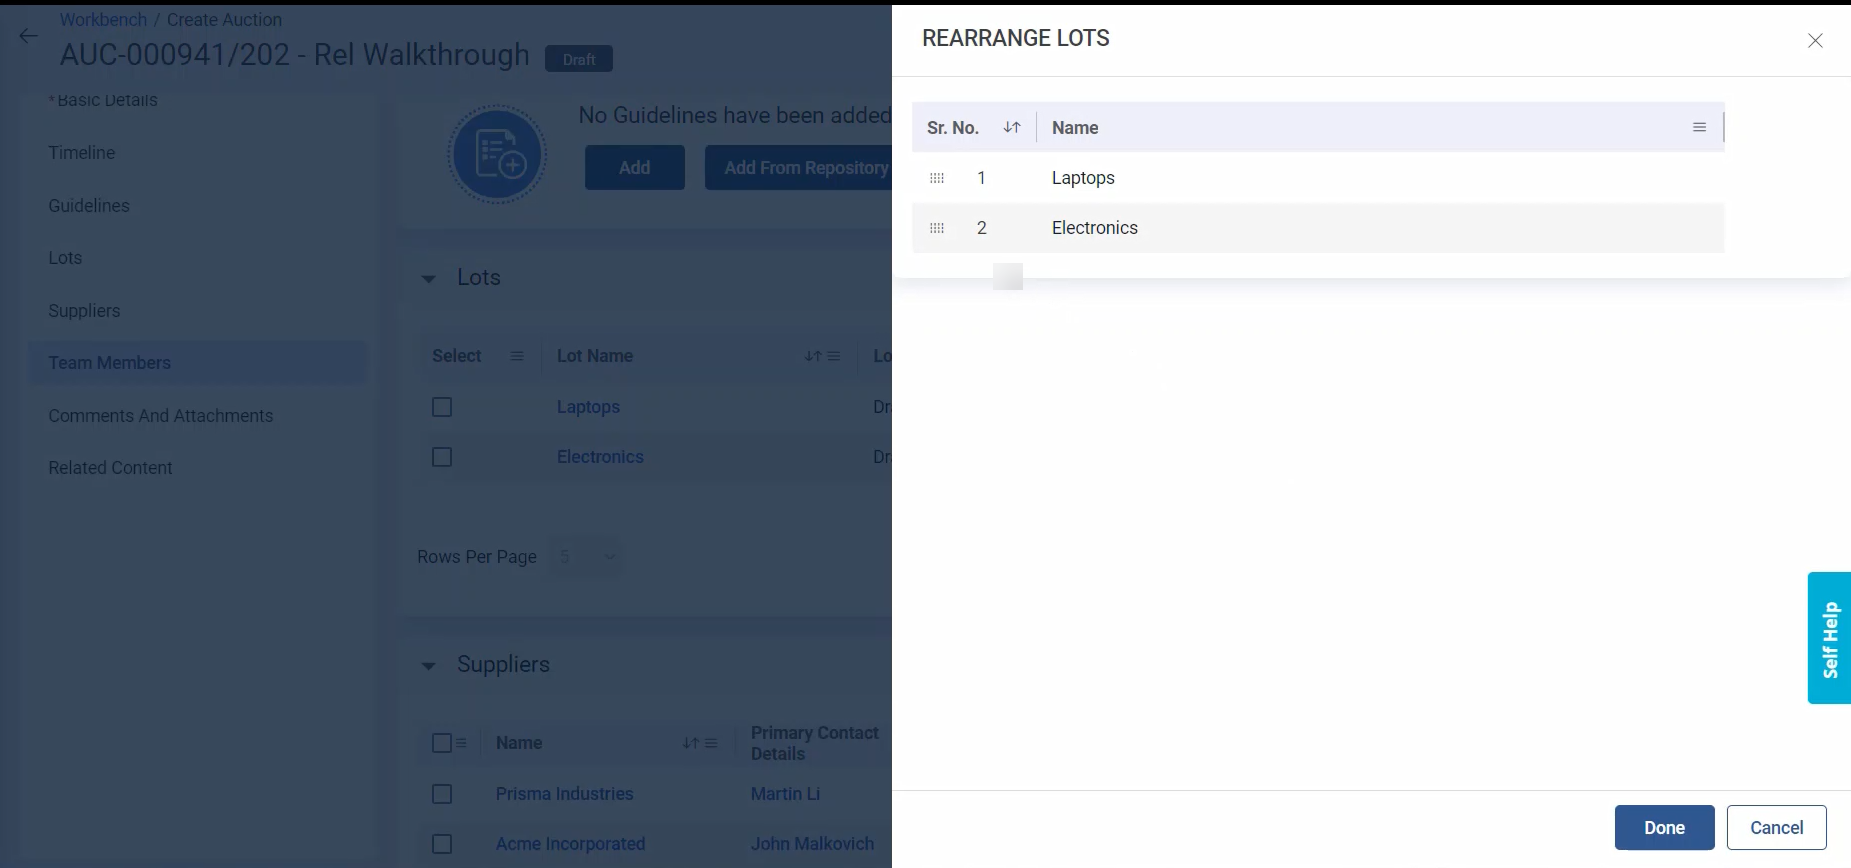1851x868 pixels.
Task: Collapse the Lots section
Action: pos(429,279)
